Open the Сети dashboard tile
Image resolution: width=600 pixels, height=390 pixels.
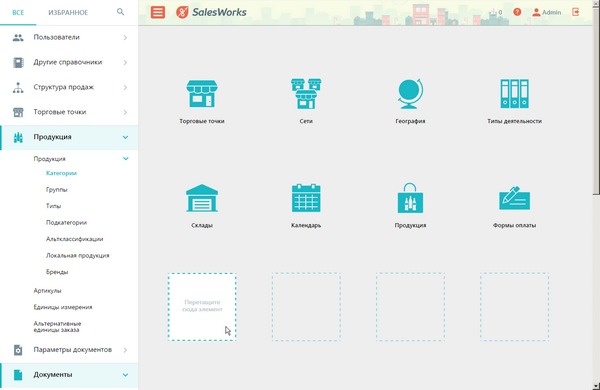pos(306,101)
